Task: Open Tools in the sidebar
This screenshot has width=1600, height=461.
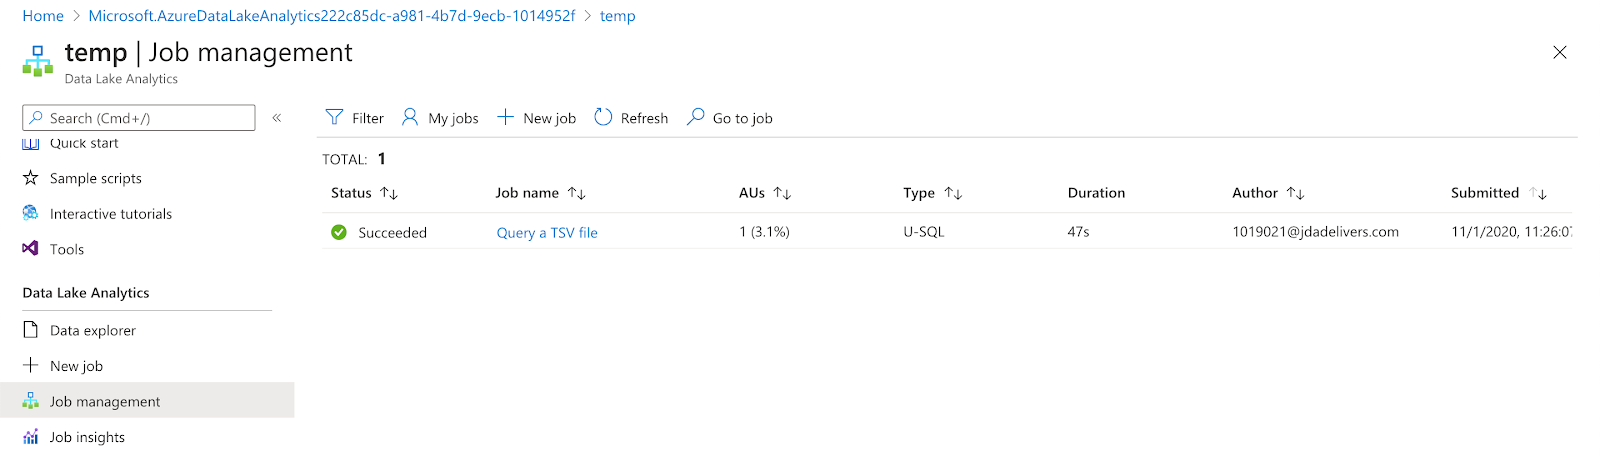Action: (x=66, y=249)
